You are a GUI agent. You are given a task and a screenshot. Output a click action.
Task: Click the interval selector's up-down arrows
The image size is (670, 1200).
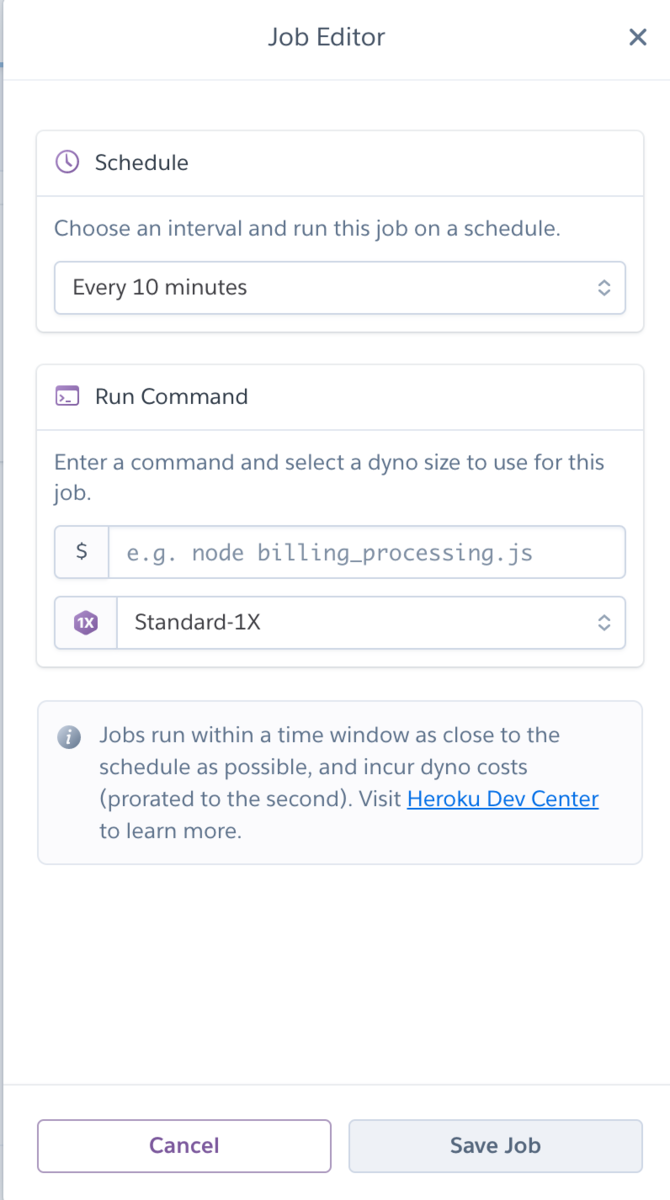click(x=604, y=288)
